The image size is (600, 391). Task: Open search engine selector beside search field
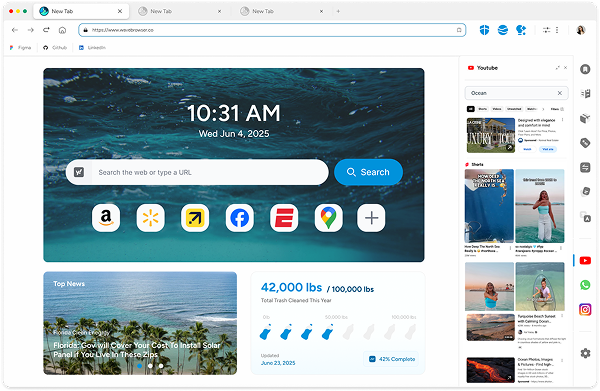pyautogui.click(x=79, y=173)
